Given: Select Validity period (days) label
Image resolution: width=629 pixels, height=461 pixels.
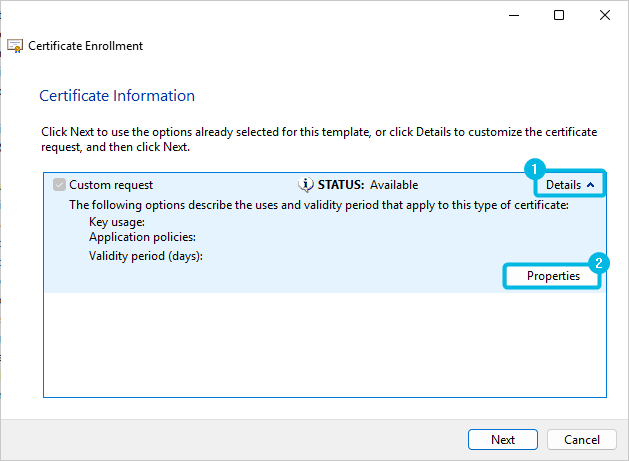Looking at the screenshot, I should tap(146, 256).
